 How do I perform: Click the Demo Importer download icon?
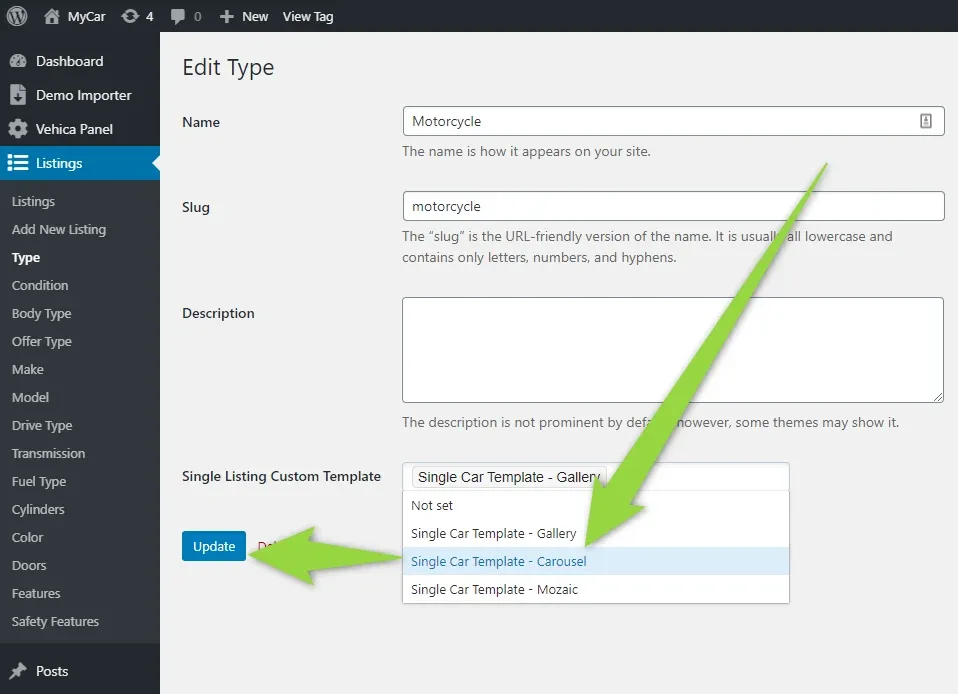[x=18, y=95]
